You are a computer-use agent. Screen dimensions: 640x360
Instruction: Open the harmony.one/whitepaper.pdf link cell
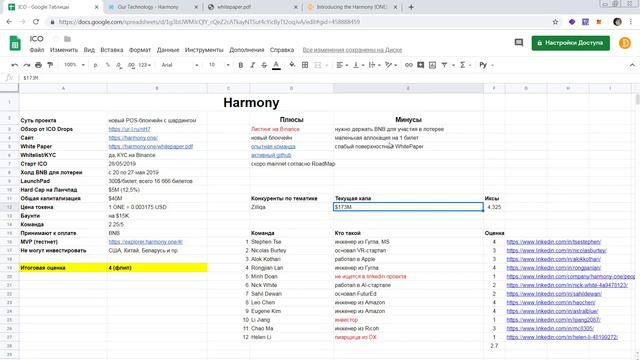pos(151,146)
